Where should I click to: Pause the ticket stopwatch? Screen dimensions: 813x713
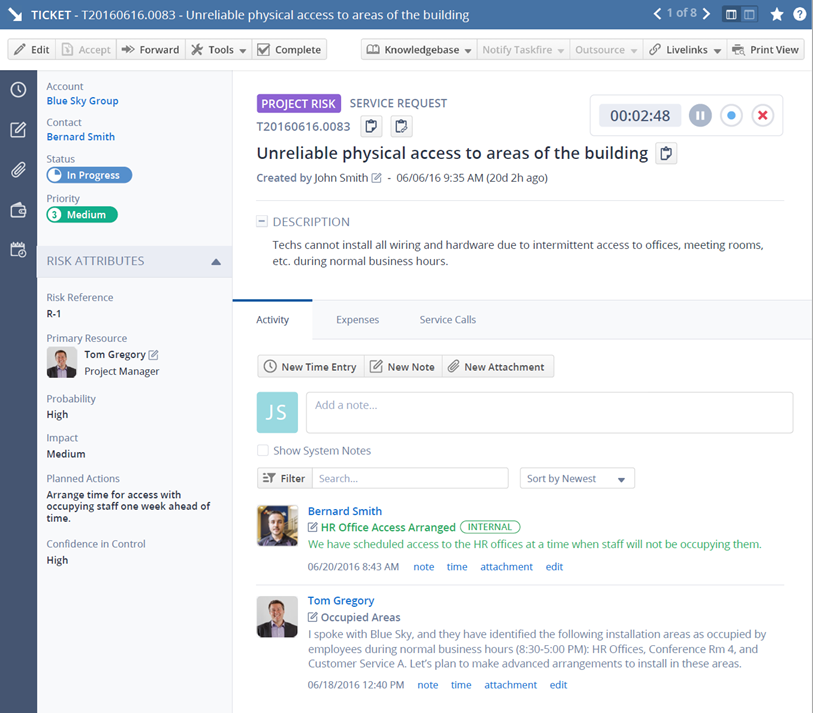(x=700, y=115)
